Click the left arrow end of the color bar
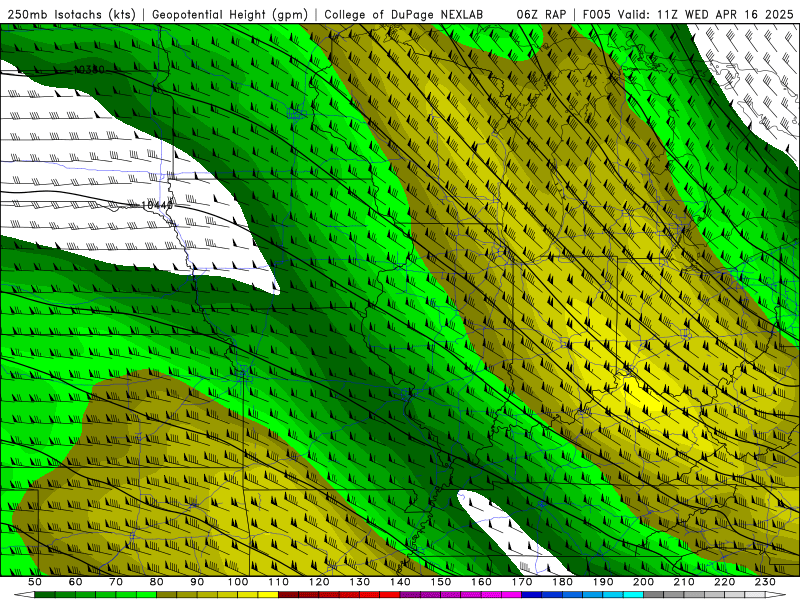 [24, 595]
